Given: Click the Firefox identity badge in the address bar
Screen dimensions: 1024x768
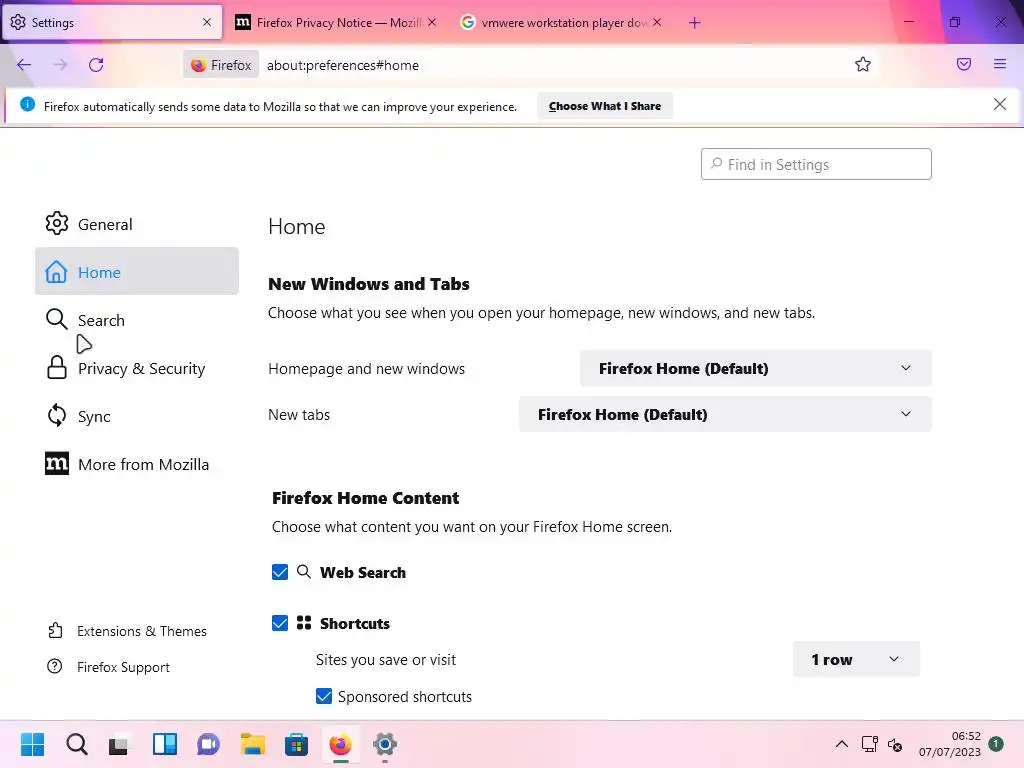Looking at the screenshot, I should pyautogui.click(x=221, y=65).
